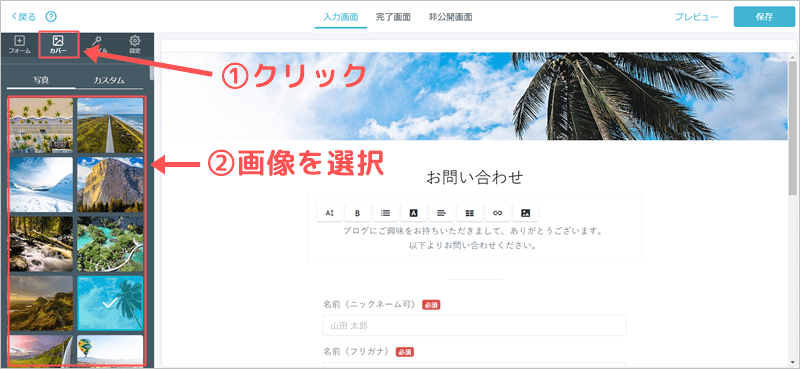The height and width of the screenshot is (369, 800).
Task: Click the help question mark icon
Action: click(51, 17)
